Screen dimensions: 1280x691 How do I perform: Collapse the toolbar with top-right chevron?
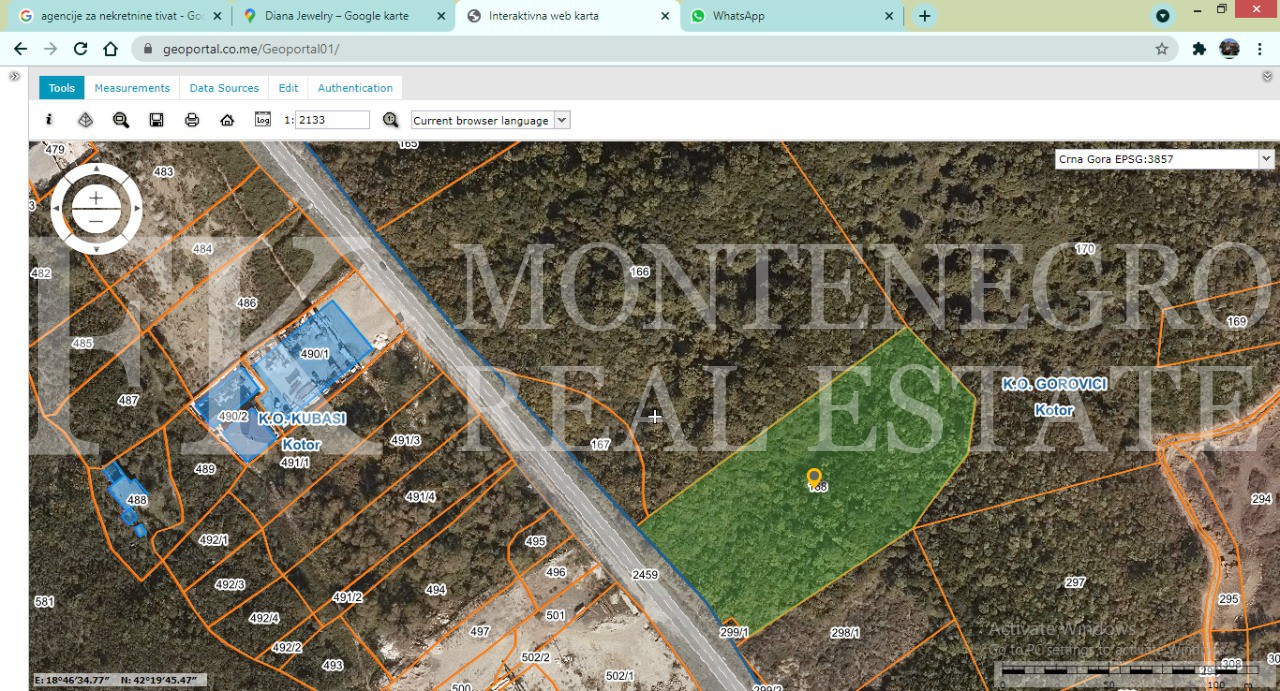[x=1267, y=76]
